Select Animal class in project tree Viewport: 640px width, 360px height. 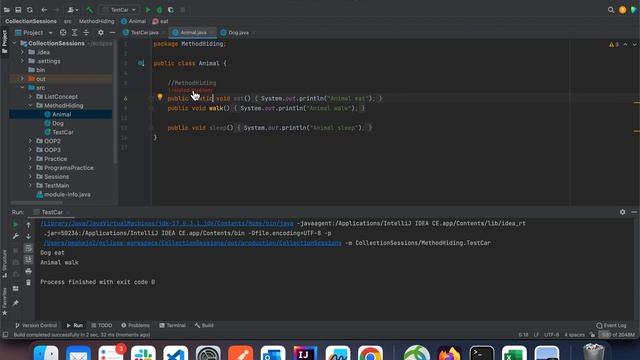(x=61, y=114)
